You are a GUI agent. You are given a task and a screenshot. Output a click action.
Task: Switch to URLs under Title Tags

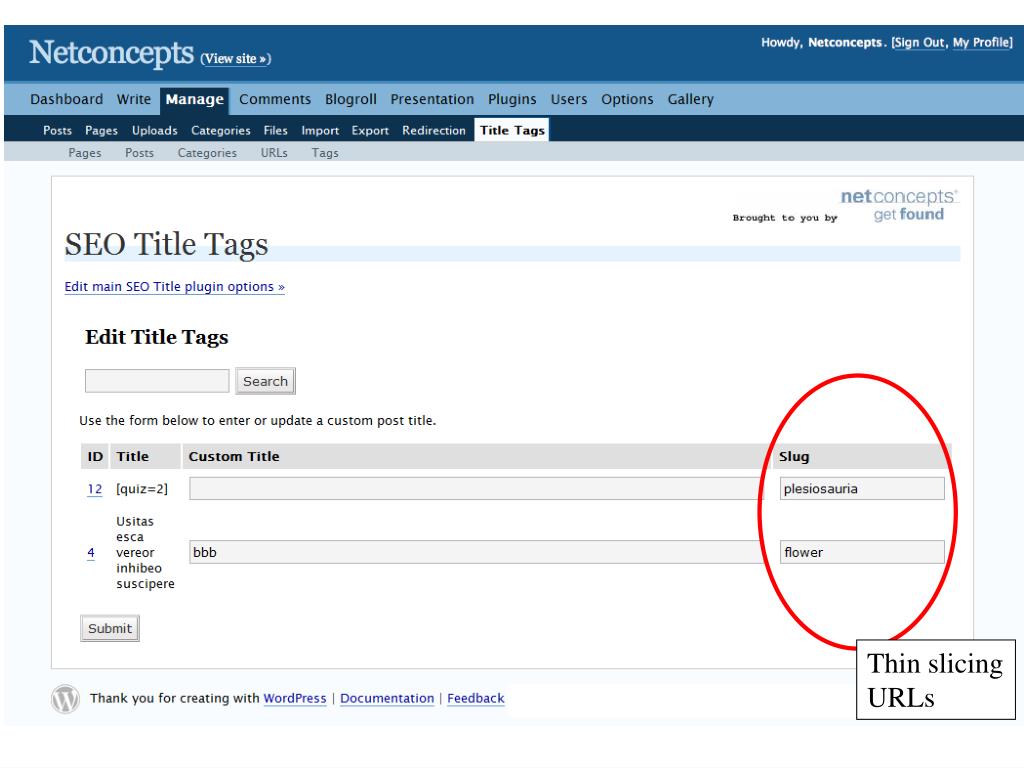(274, 153)
